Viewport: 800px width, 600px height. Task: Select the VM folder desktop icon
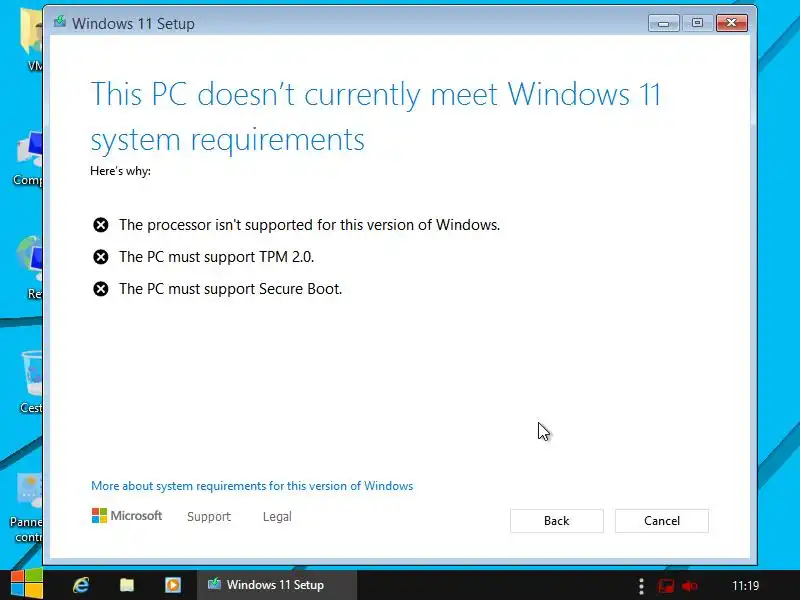[32, 40]
